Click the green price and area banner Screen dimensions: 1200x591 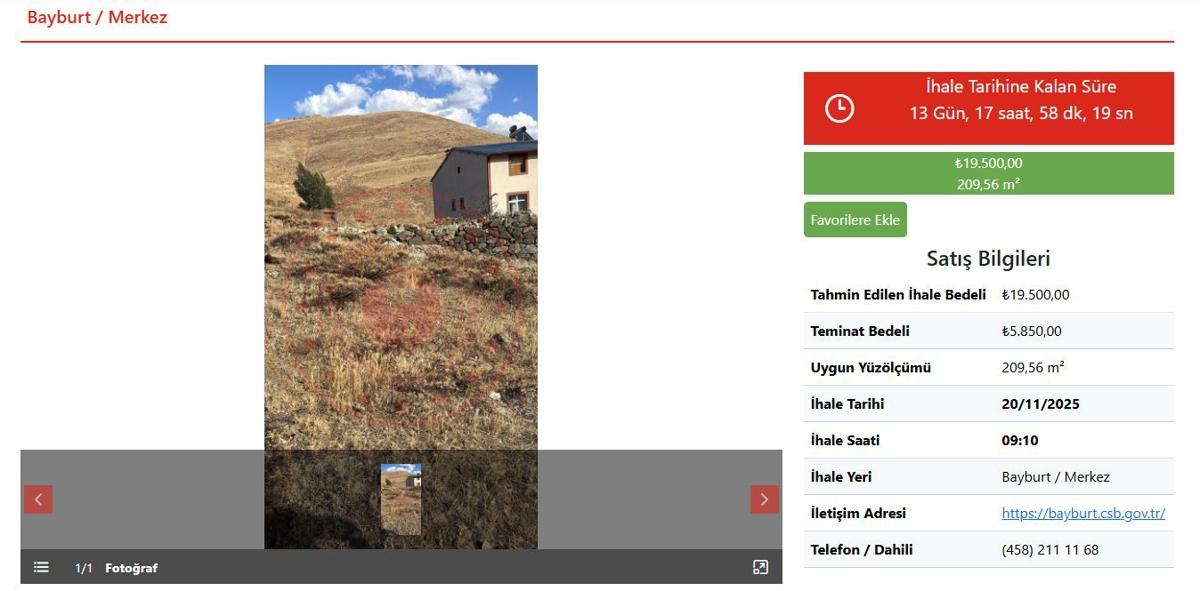point(989,173)
